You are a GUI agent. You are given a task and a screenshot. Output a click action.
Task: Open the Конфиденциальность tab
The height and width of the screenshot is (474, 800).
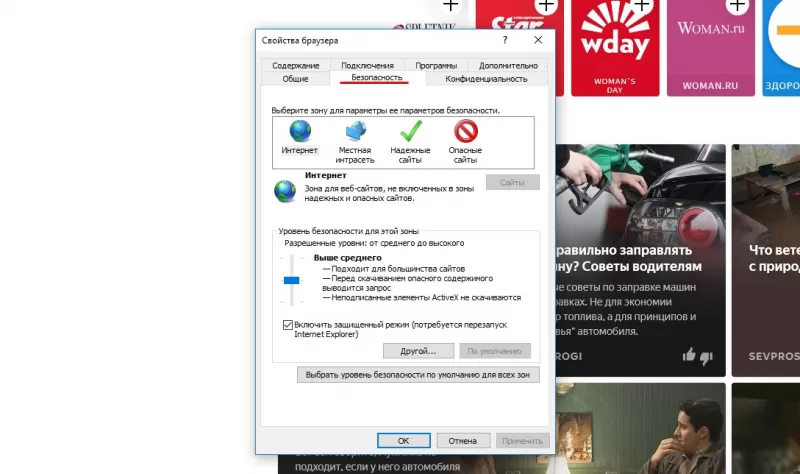tap(486, 79)
